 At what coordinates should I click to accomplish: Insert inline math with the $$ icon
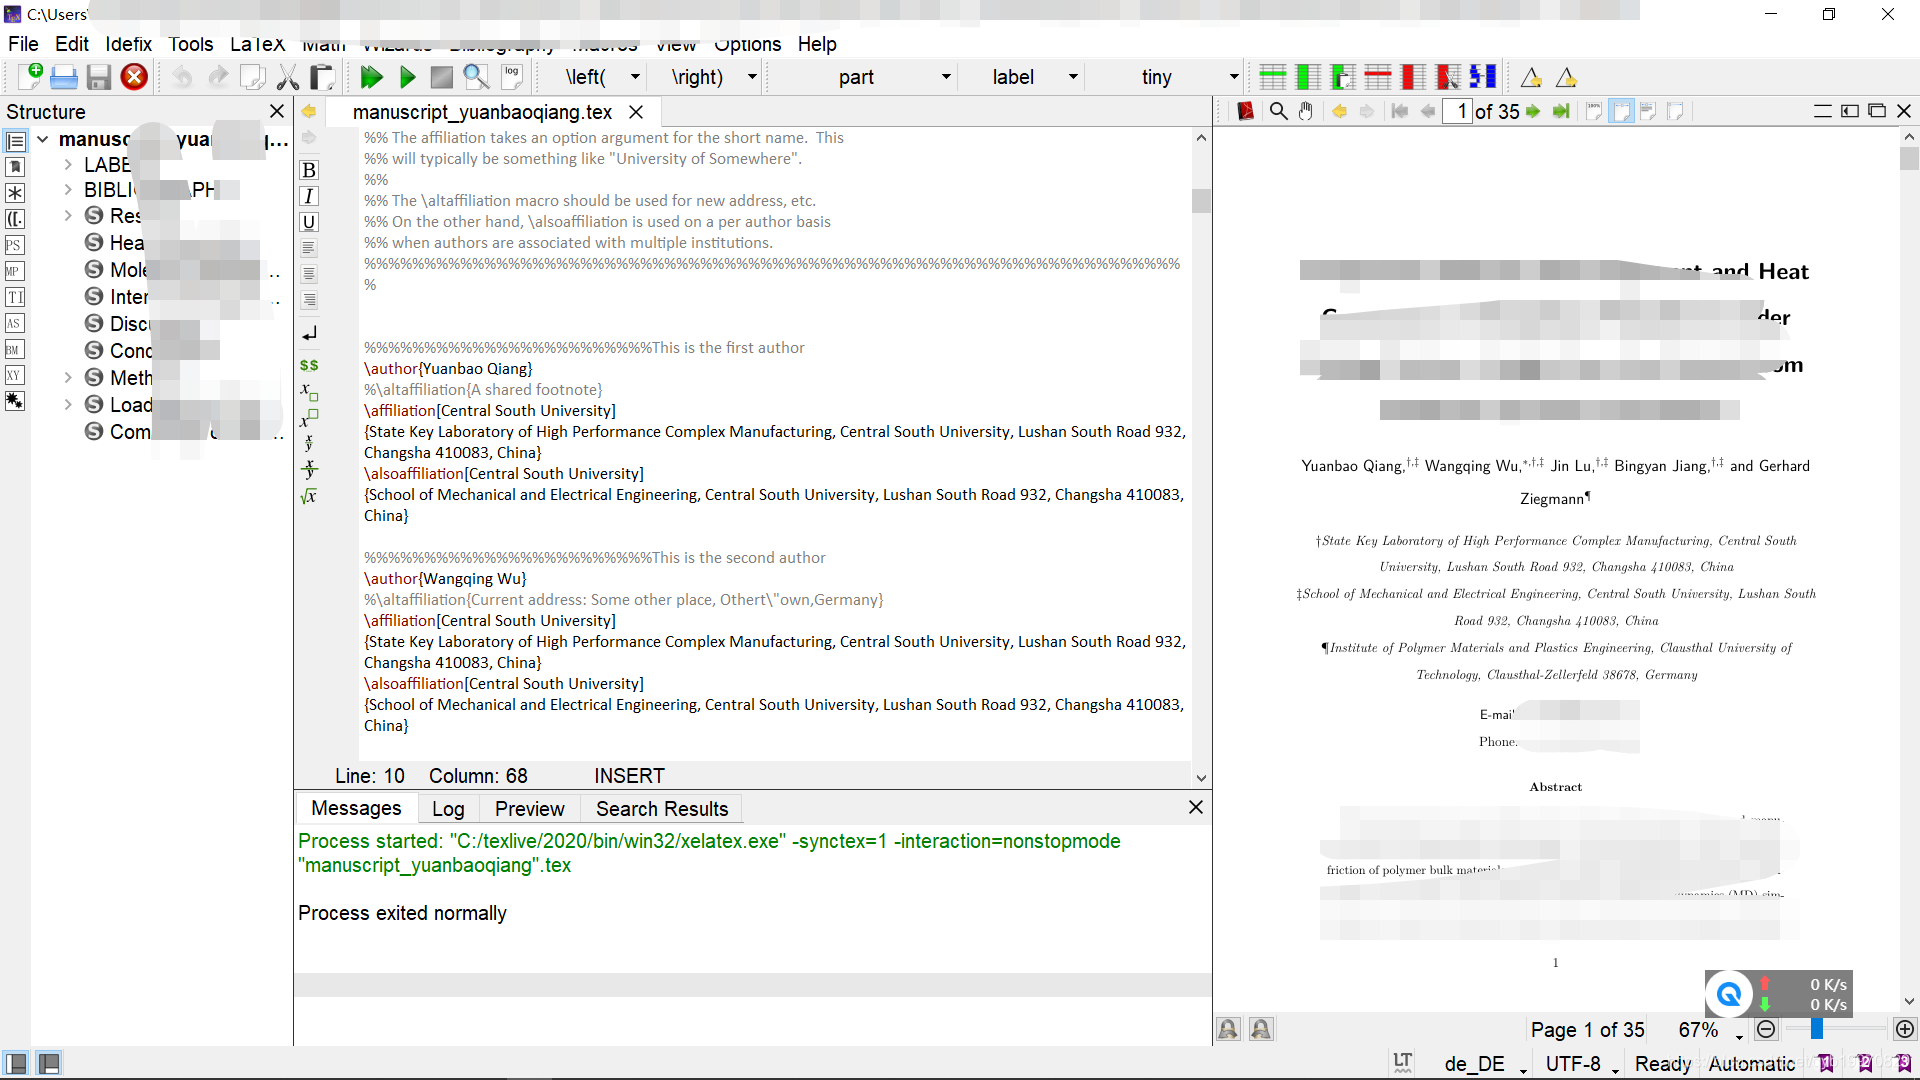(309, 365)
